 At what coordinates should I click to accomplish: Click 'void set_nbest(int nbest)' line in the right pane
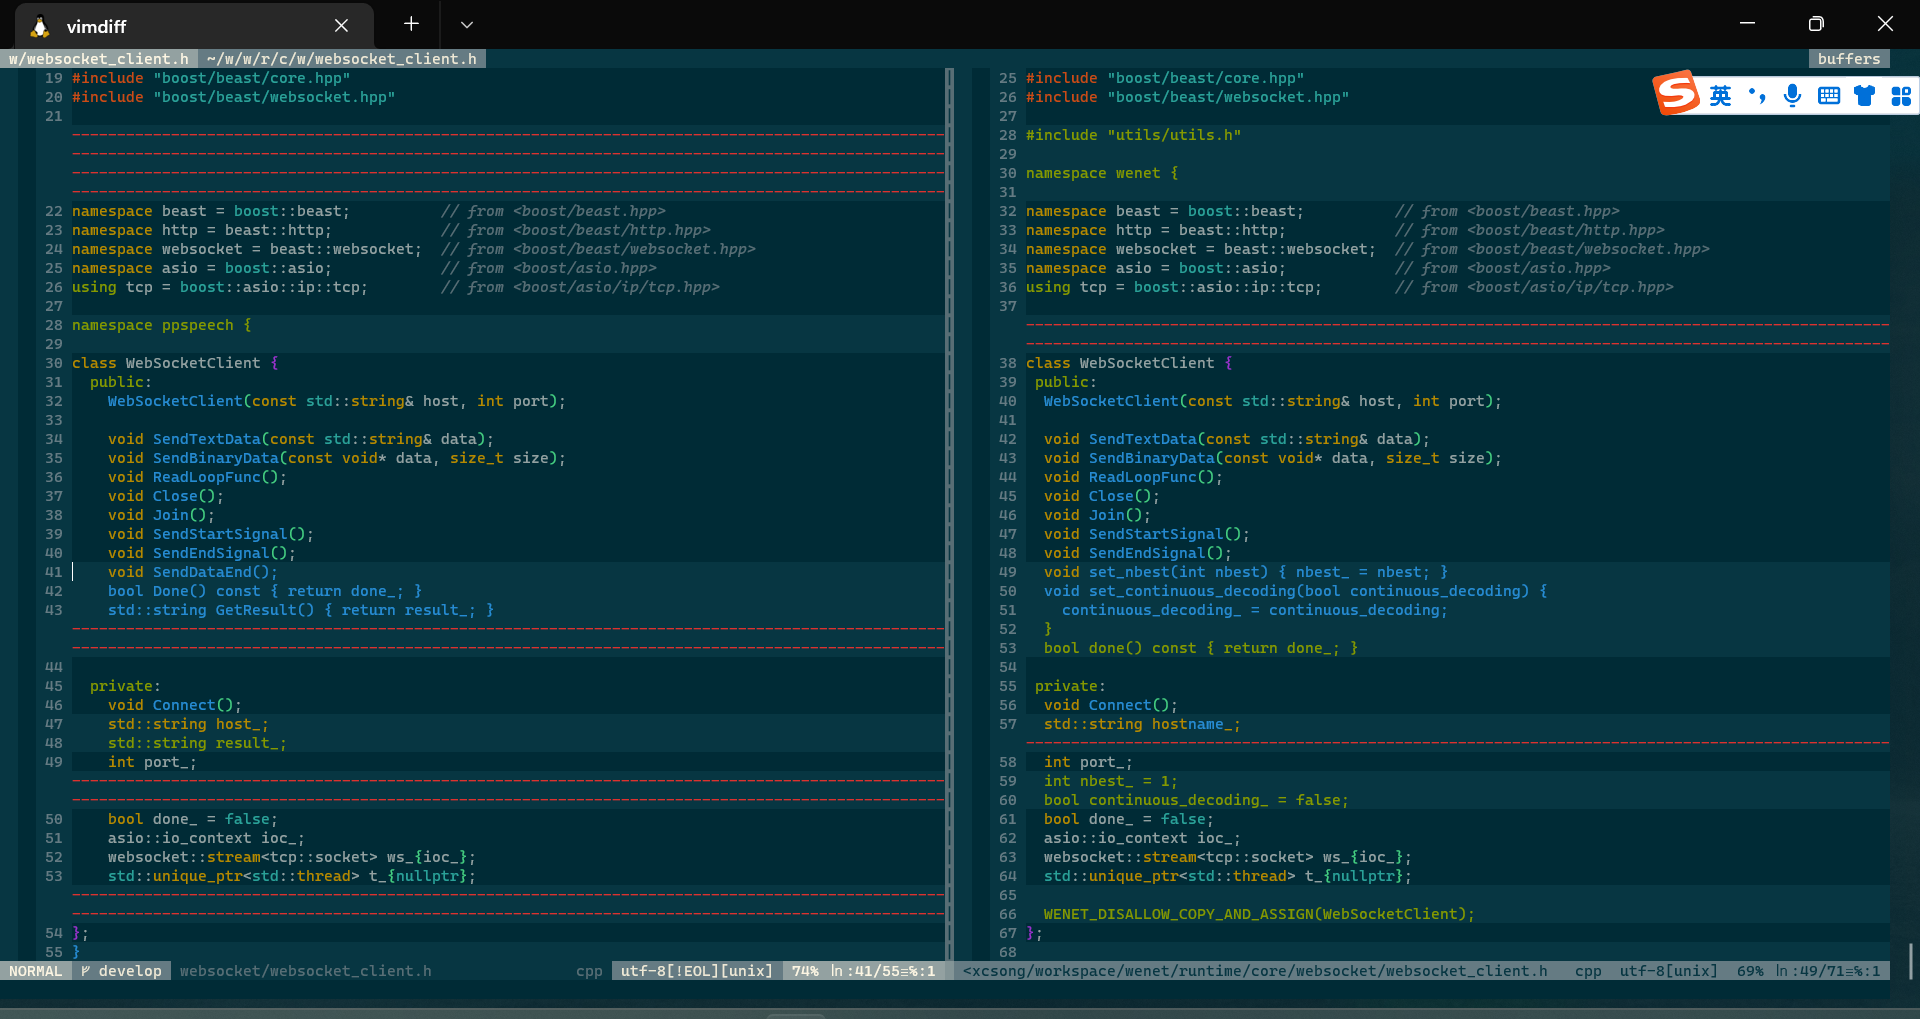[x=1246, y=572]
